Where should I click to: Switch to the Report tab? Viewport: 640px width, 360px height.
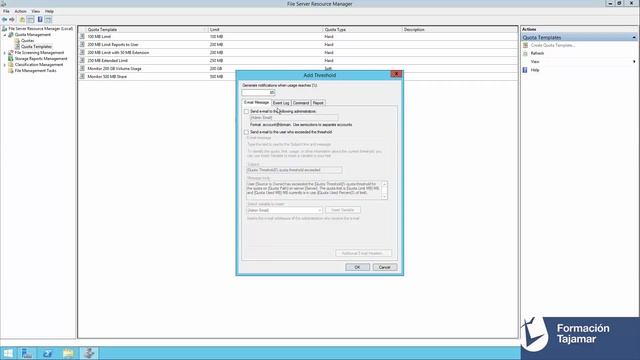(x=318, y=103)
